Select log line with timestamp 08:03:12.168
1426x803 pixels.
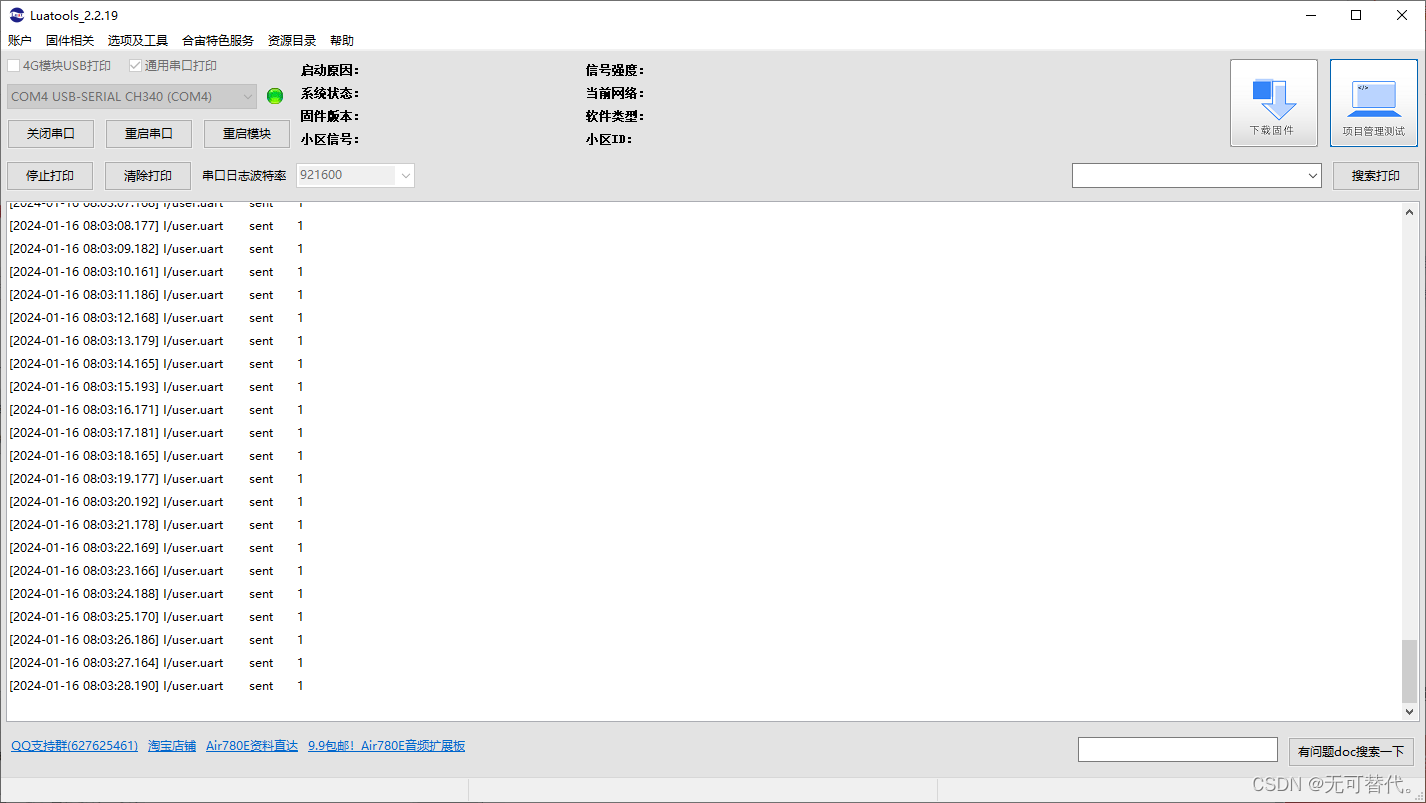[x=156, y=318]
